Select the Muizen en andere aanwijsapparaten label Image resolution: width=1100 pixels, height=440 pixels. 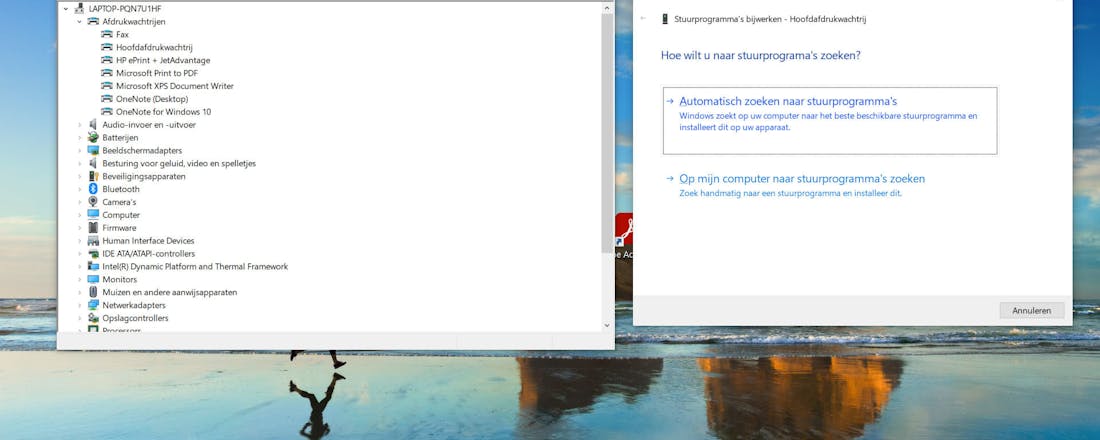click(x=170, y=292)
